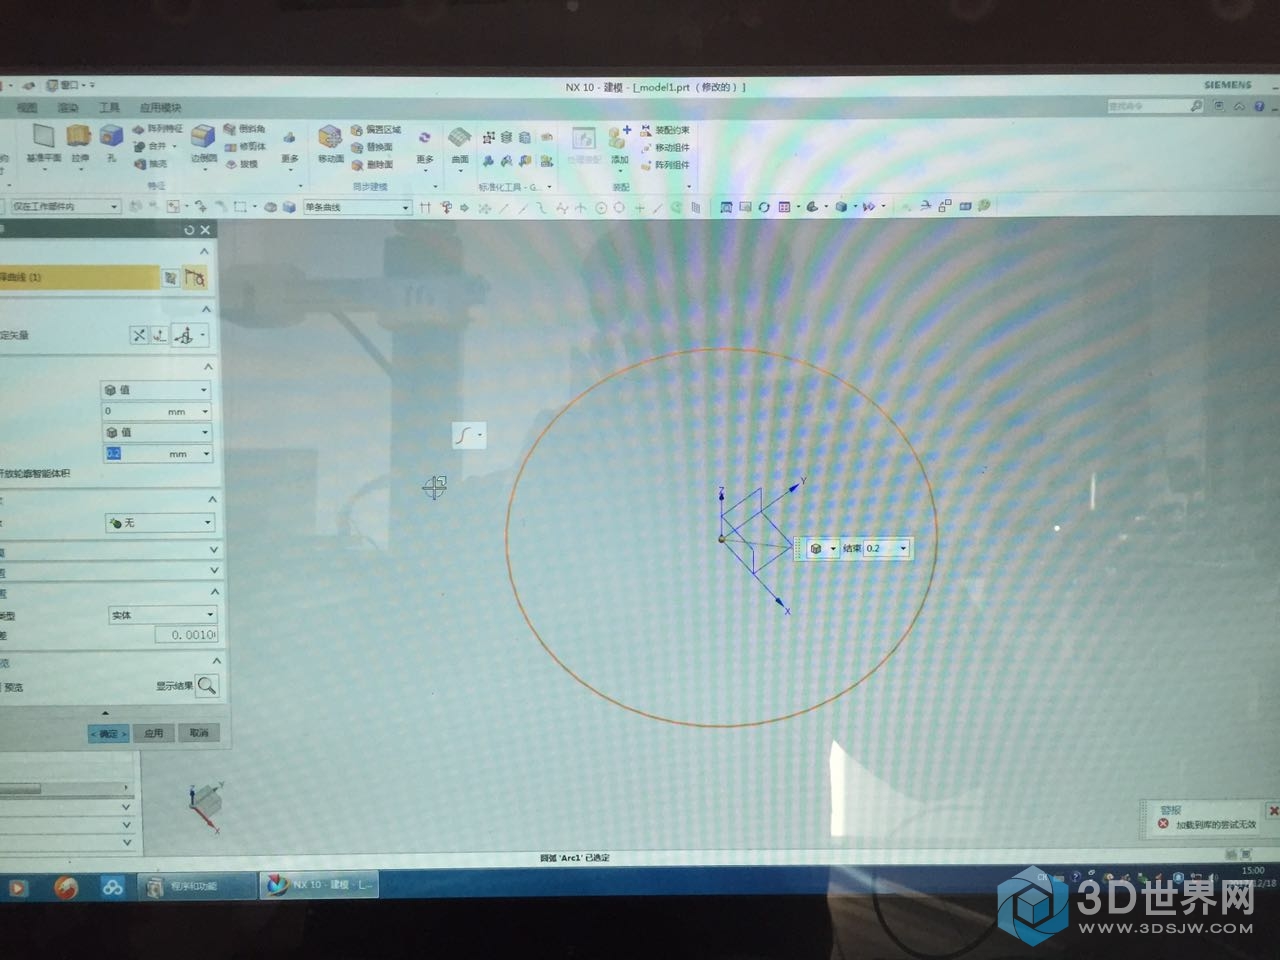Click the reset dialog icon in the panel header
The height and width of the screenshot is (960, 1280).
point(189,230)
